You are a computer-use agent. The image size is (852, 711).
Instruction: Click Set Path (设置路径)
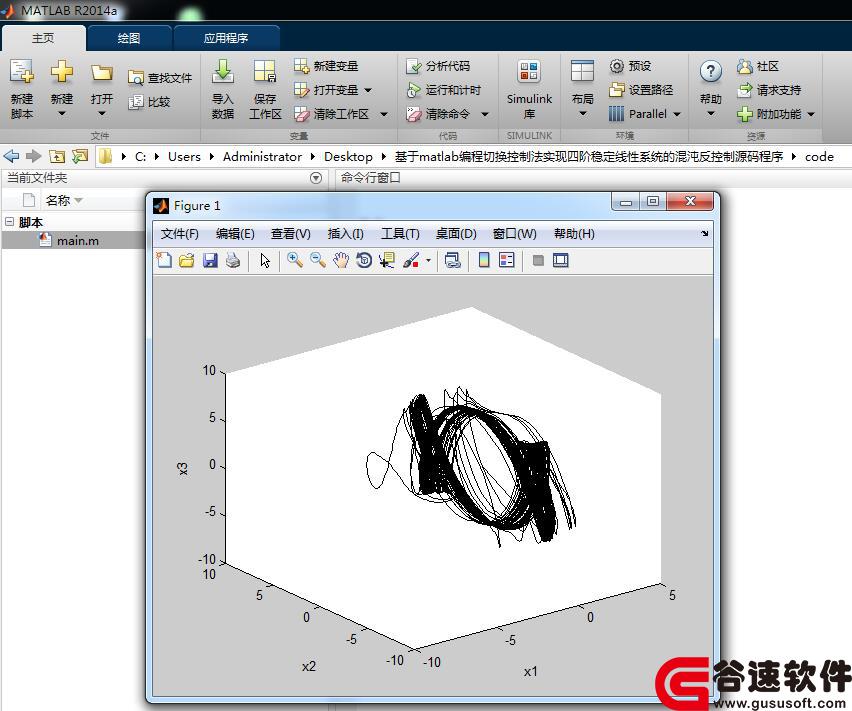tap(641, 90)
